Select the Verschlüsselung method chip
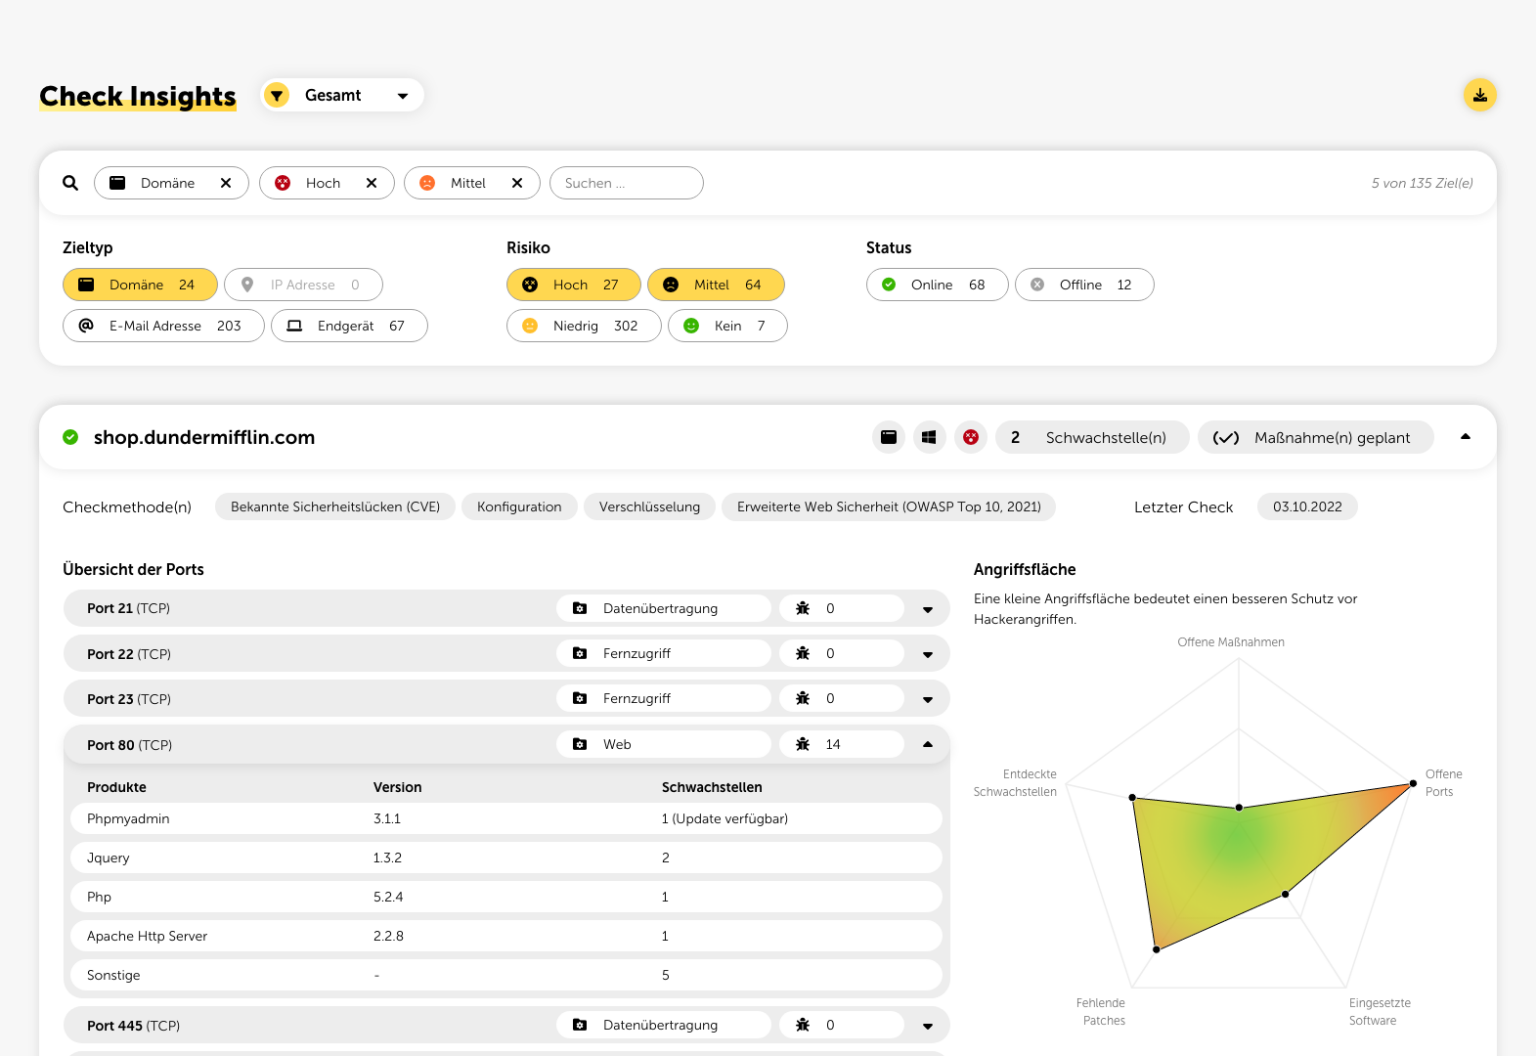Viewport: 1536px width, 1056px height. coord(649,507)
